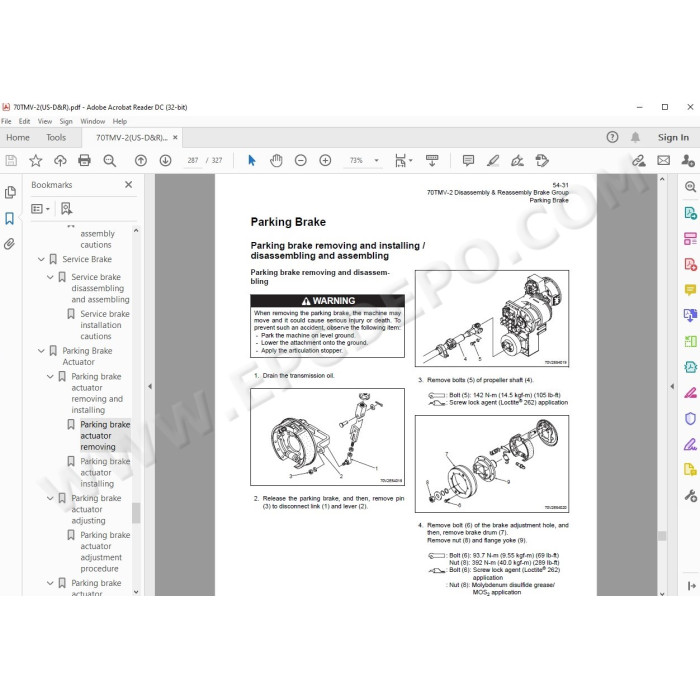Click the find current bookmark icon

(66, 208)
